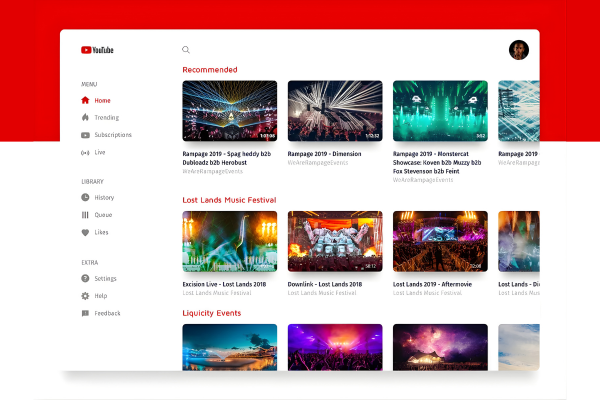Screen dimensions: 600x400
Task: Click the History clock icon
Action: [85, 198]
